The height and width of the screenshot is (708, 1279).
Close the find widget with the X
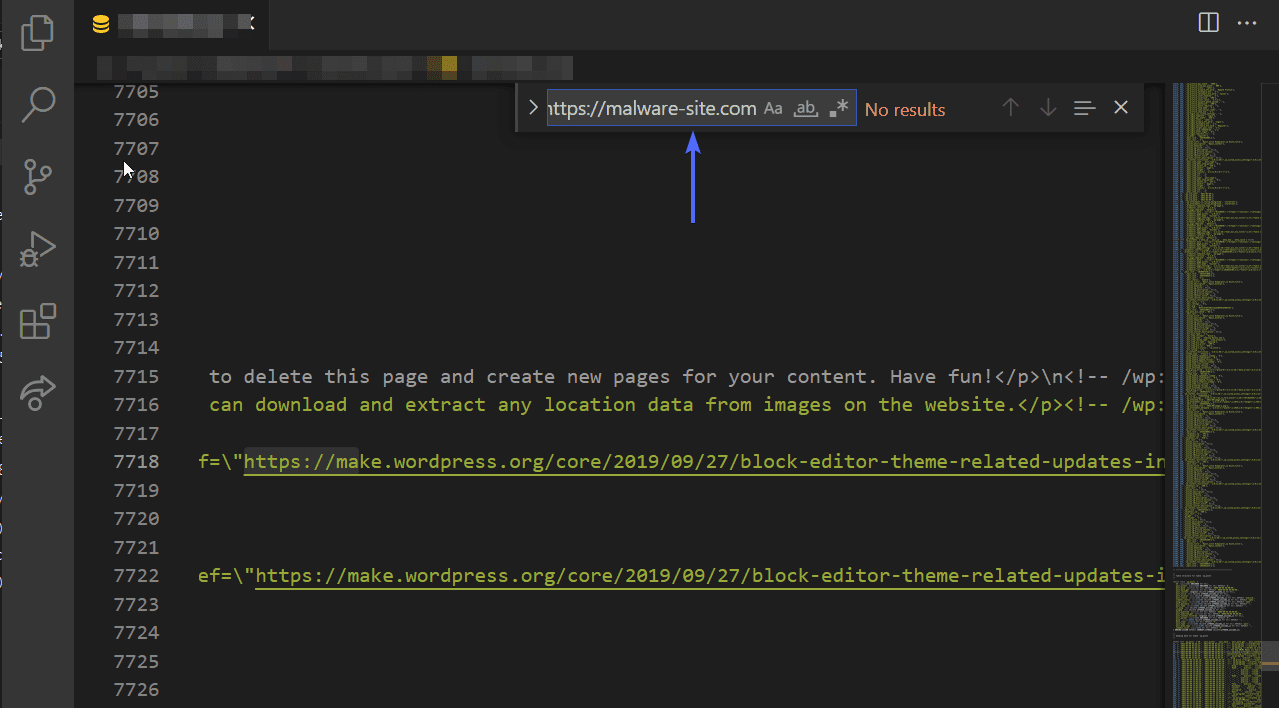tap(1120, 107)
